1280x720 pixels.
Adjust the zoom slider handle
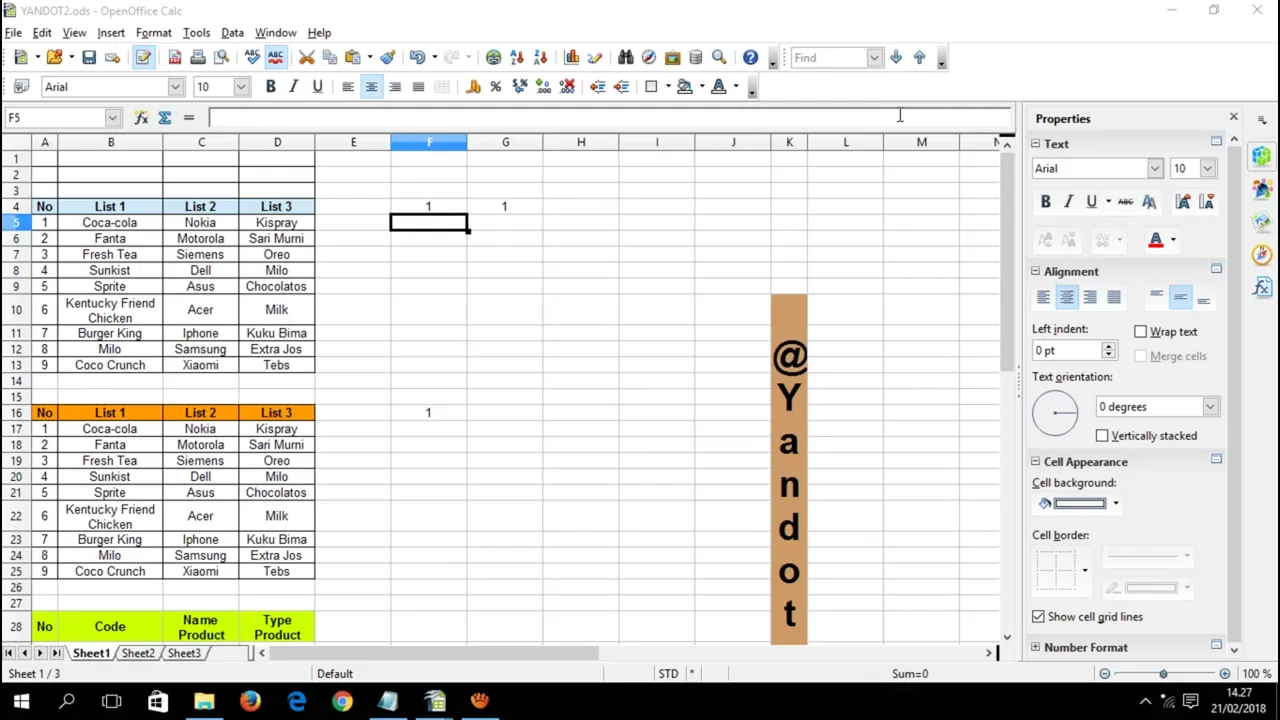pos(1163,674)
